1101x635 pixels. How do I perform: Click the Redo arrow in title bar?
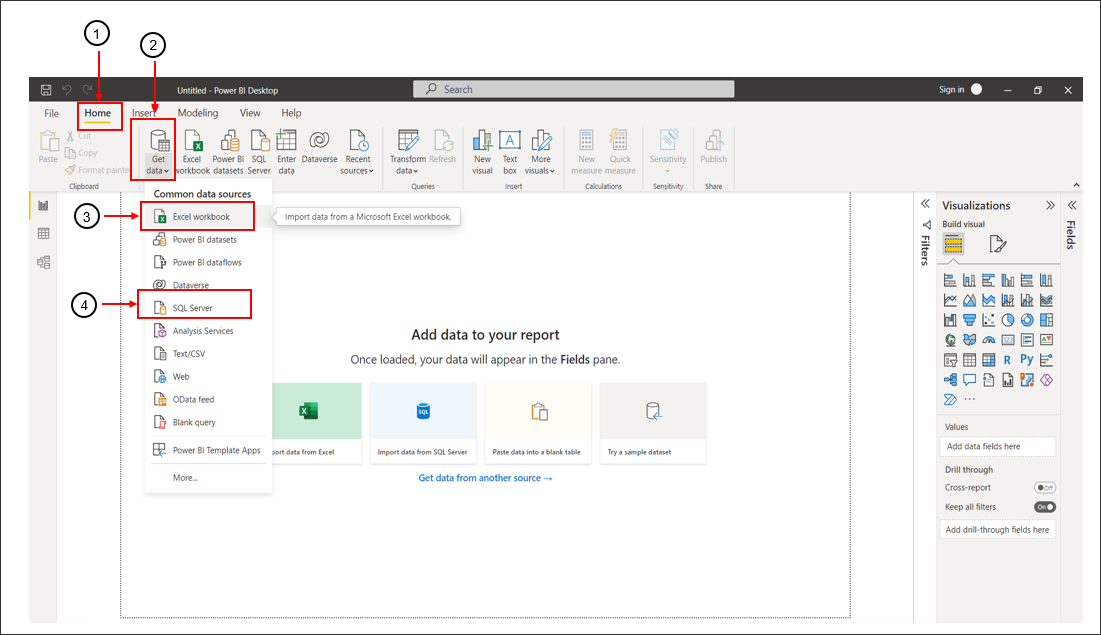(x=87, y=89)
